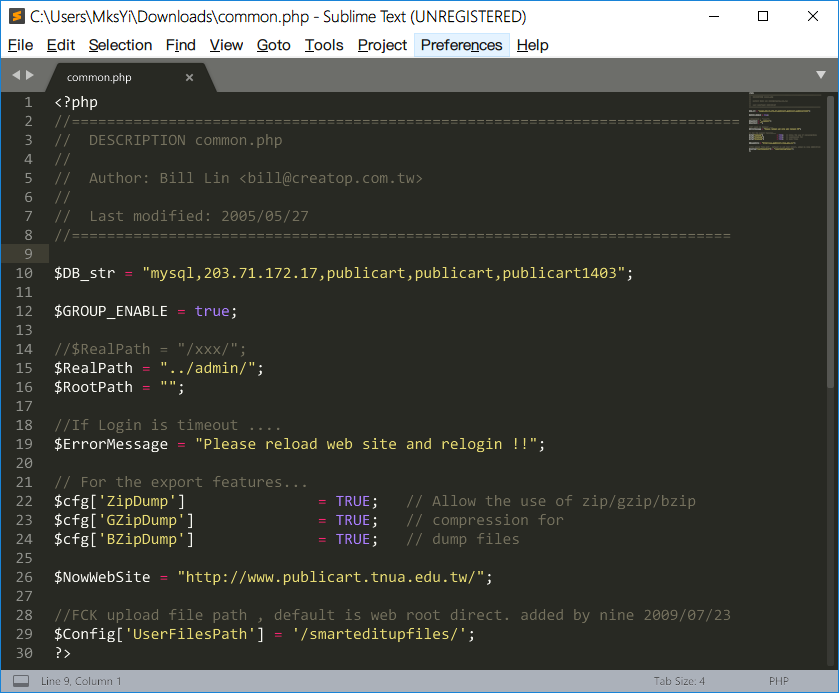The image size is (839, 693).
Task: Click Line 9, Column 1 status text
Action: 81,681
